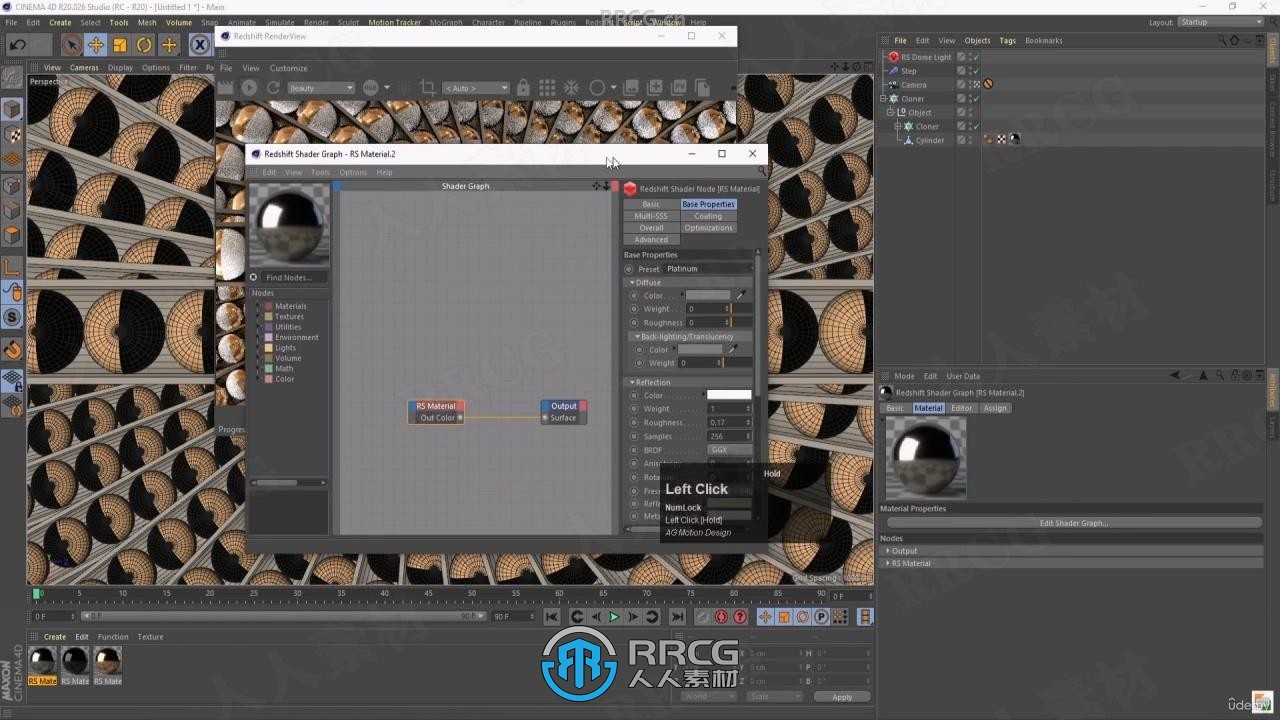Viewport: 1280px width, 720px height.
Task: Click the back-lighting color eyedropper icon
Action: (731, 350)
